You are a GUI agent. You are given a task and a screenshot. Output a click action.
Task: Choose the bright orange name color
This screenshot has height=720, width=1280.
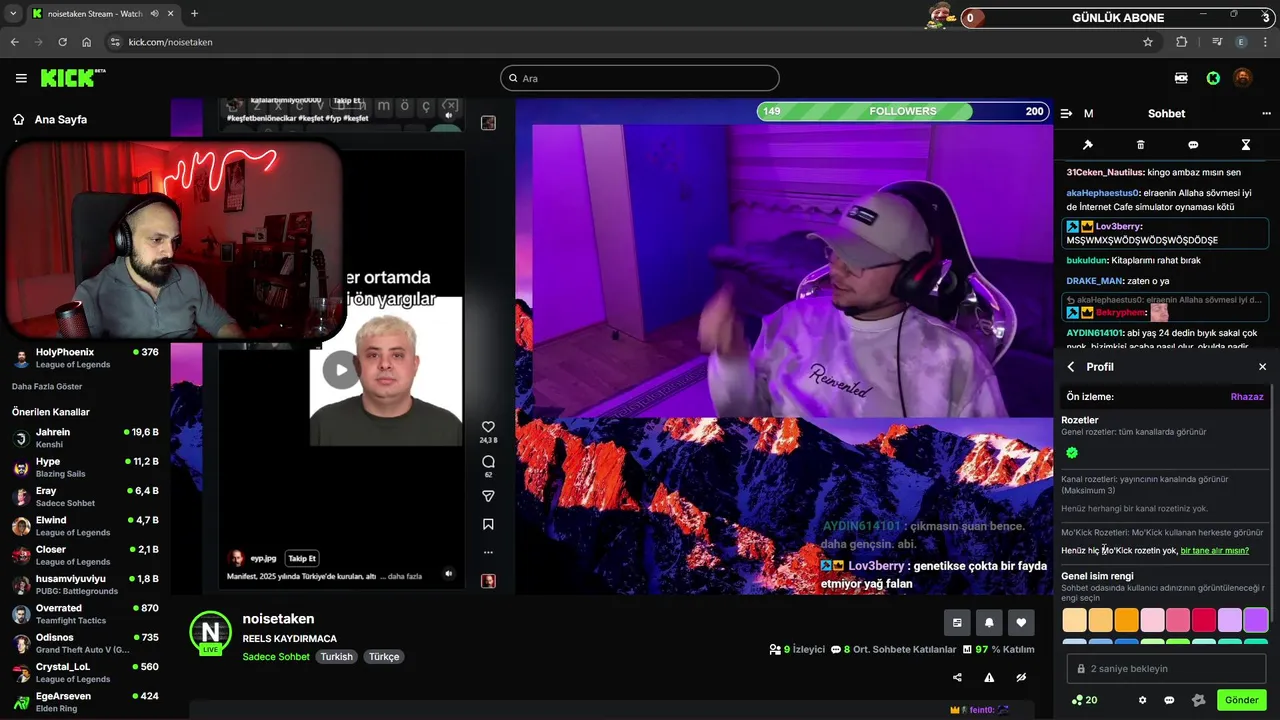pyautogui.click(x=1126, y=620)
